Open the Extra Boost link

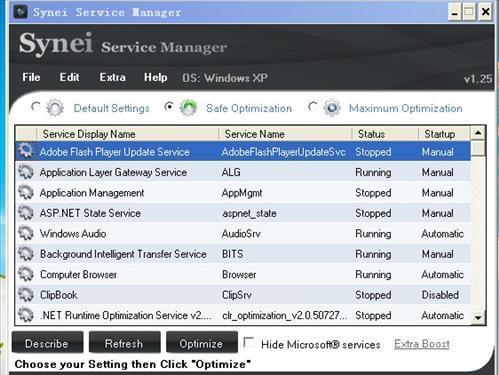coord(422,344)
